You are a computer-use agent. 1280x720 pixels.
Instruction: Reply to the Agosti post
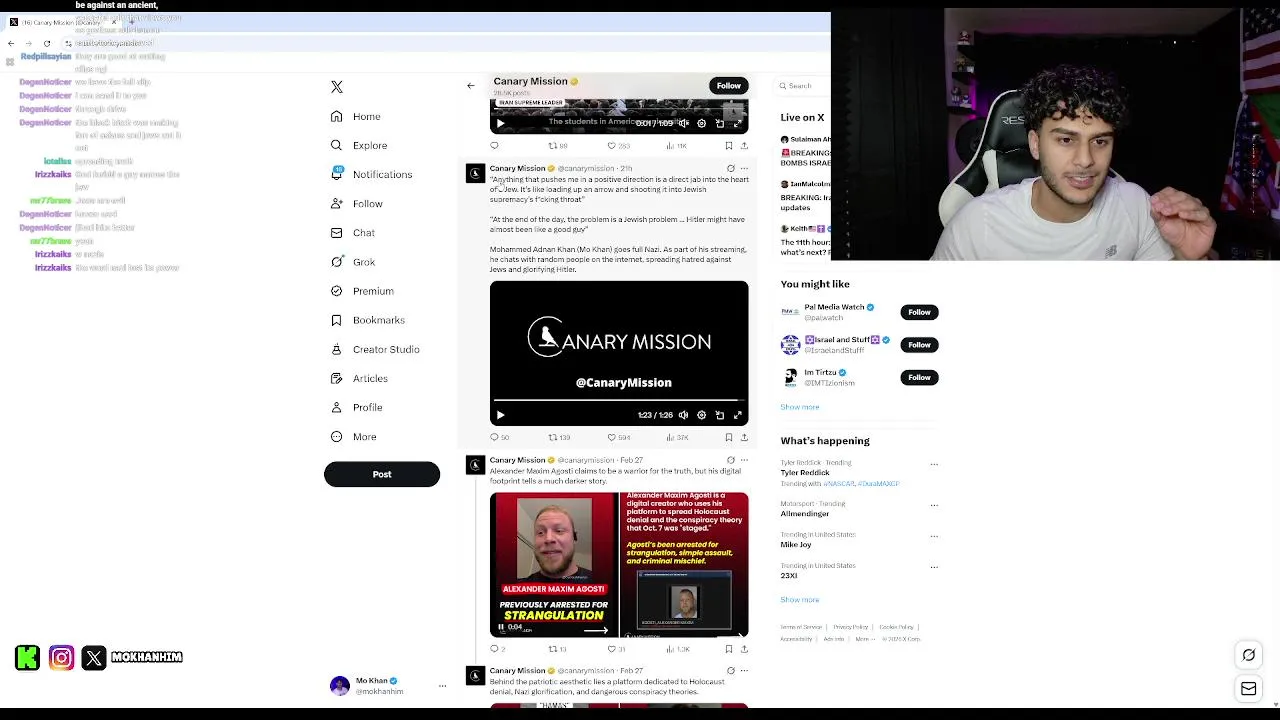[x=497, y=649]
